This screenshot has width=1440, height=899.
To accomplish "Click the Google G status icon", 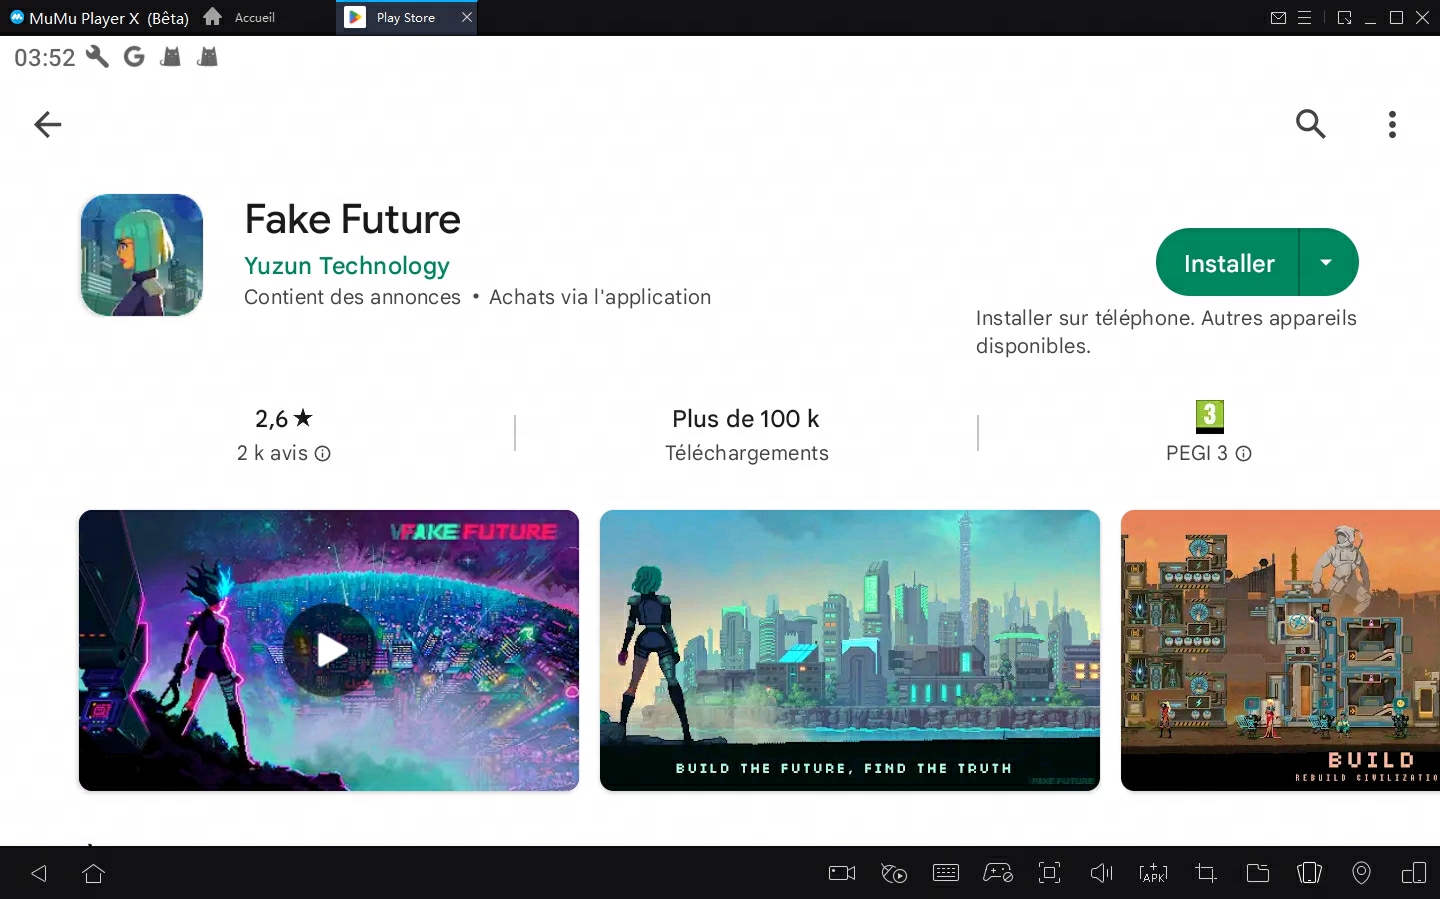I will 134,57.
